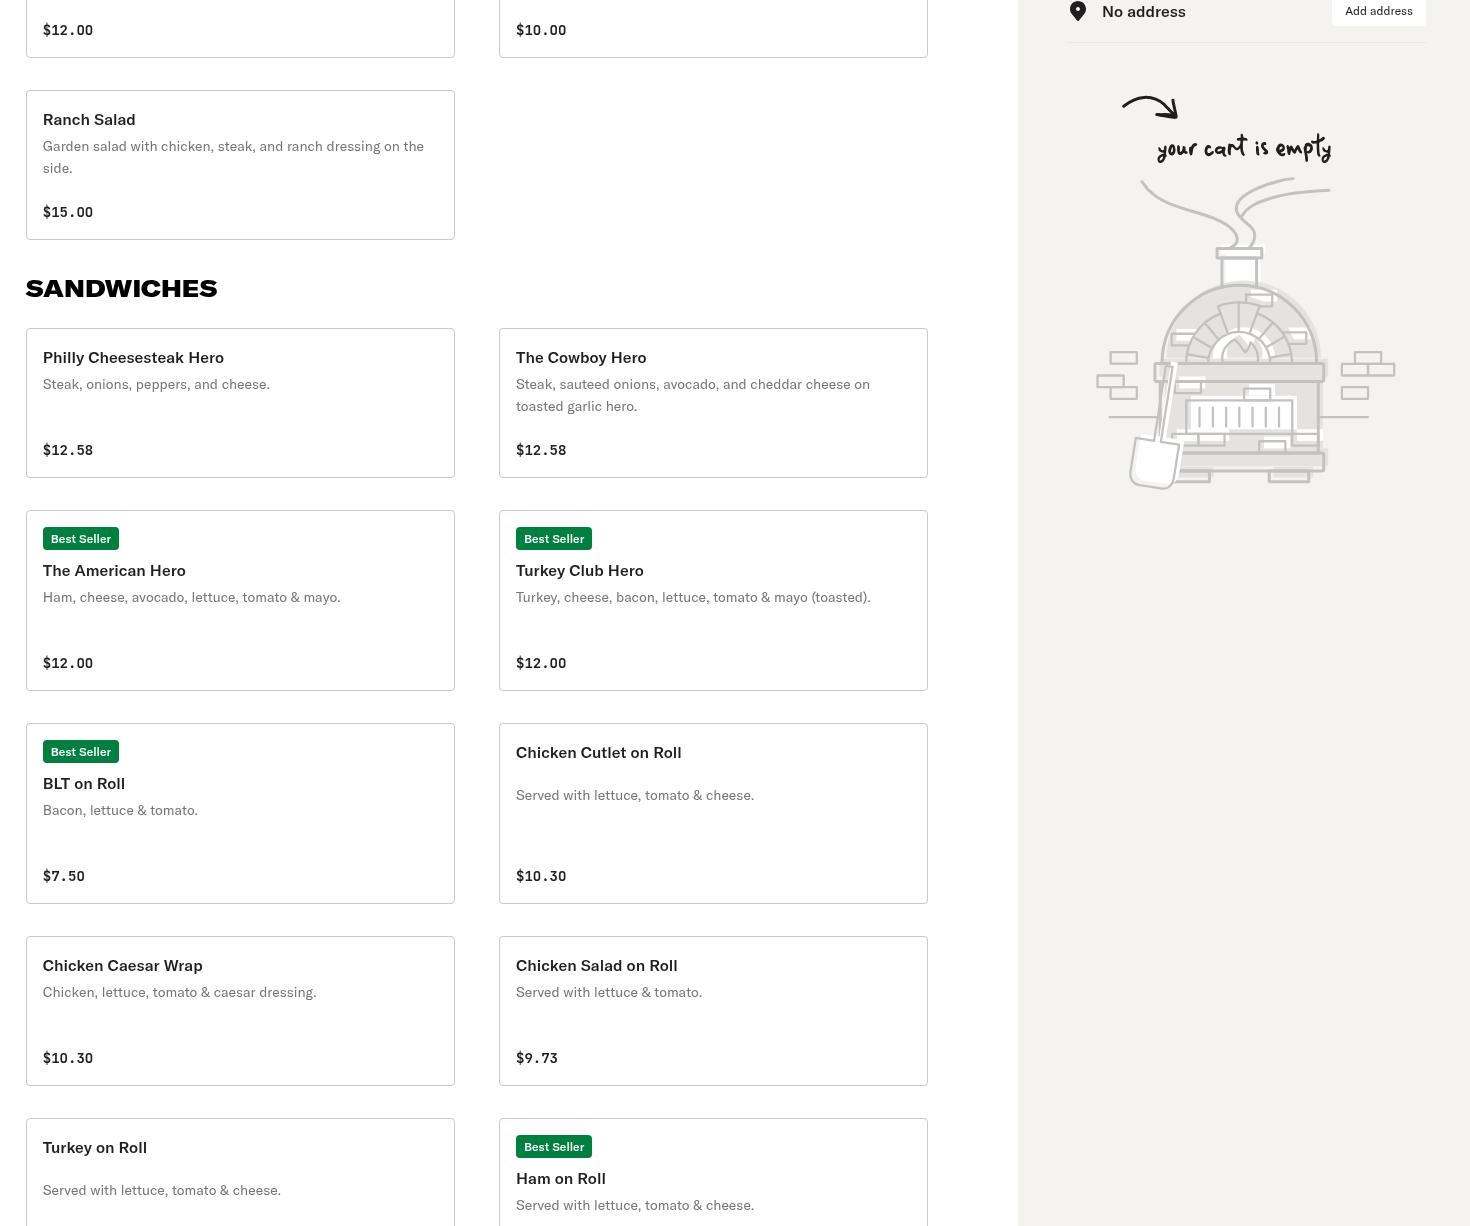Open the Ranch Salad menu item
Screen dimensions: 1470x1226
(x=240, y=165)
